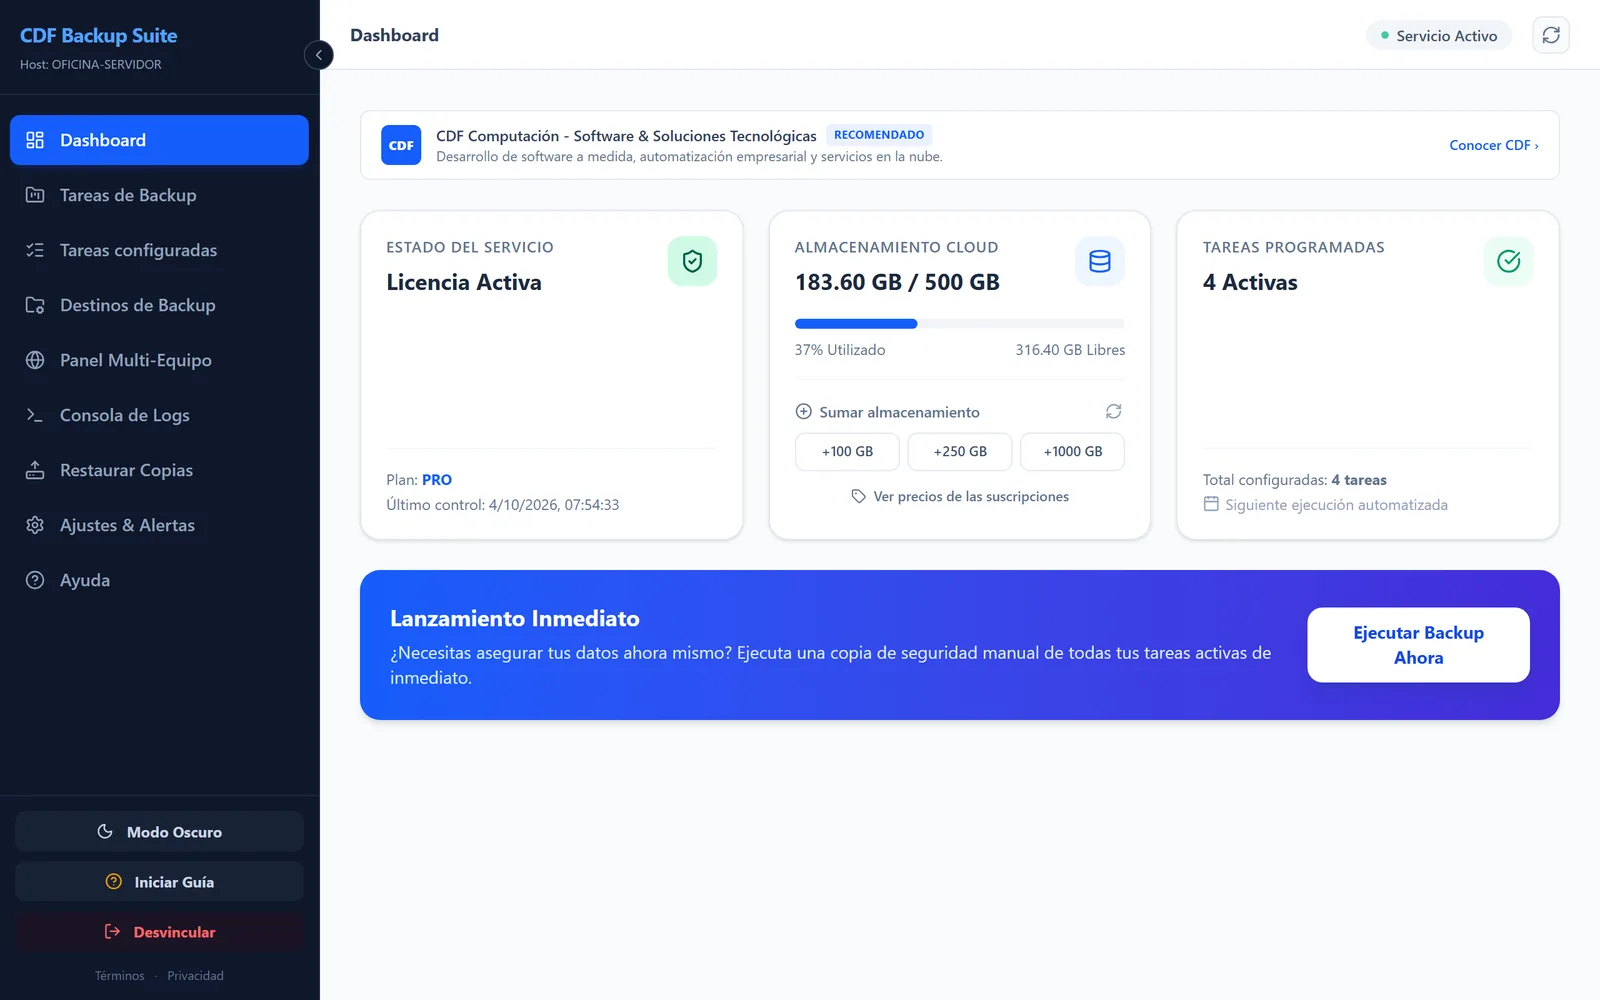Click the calendar icon by Siguiente ejecución
The image size is (1600, 1000).
[1211, 504]
